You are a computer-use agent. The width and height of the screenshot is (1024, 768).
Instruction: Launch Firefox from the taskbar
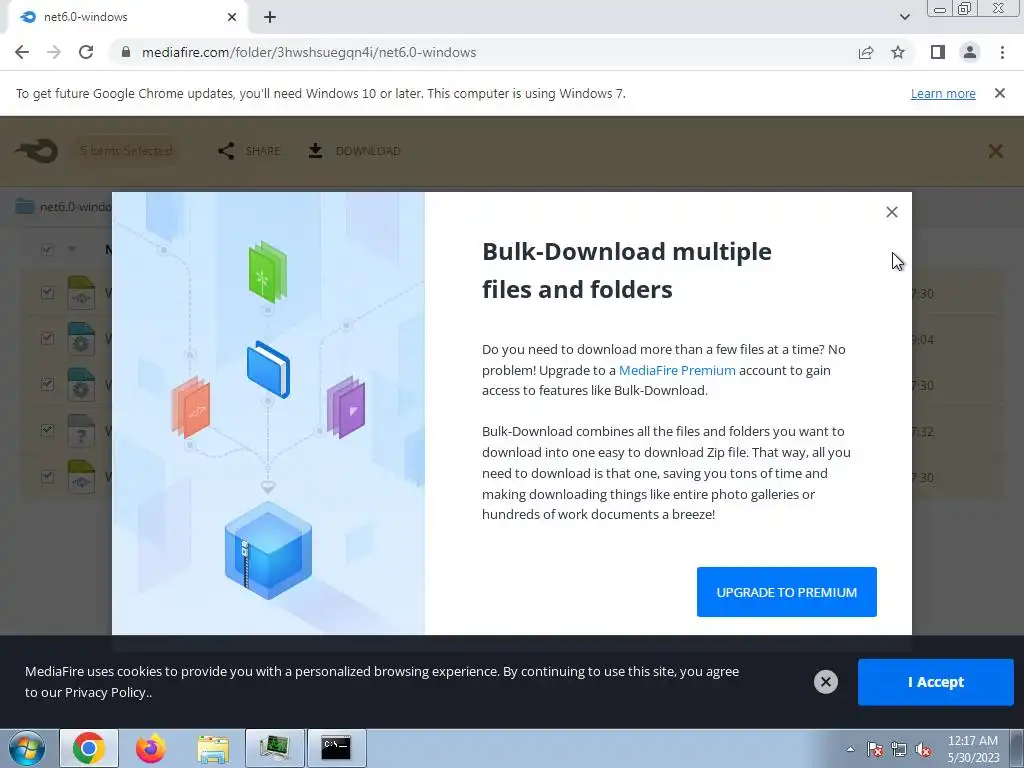click(x=151, y=748)
